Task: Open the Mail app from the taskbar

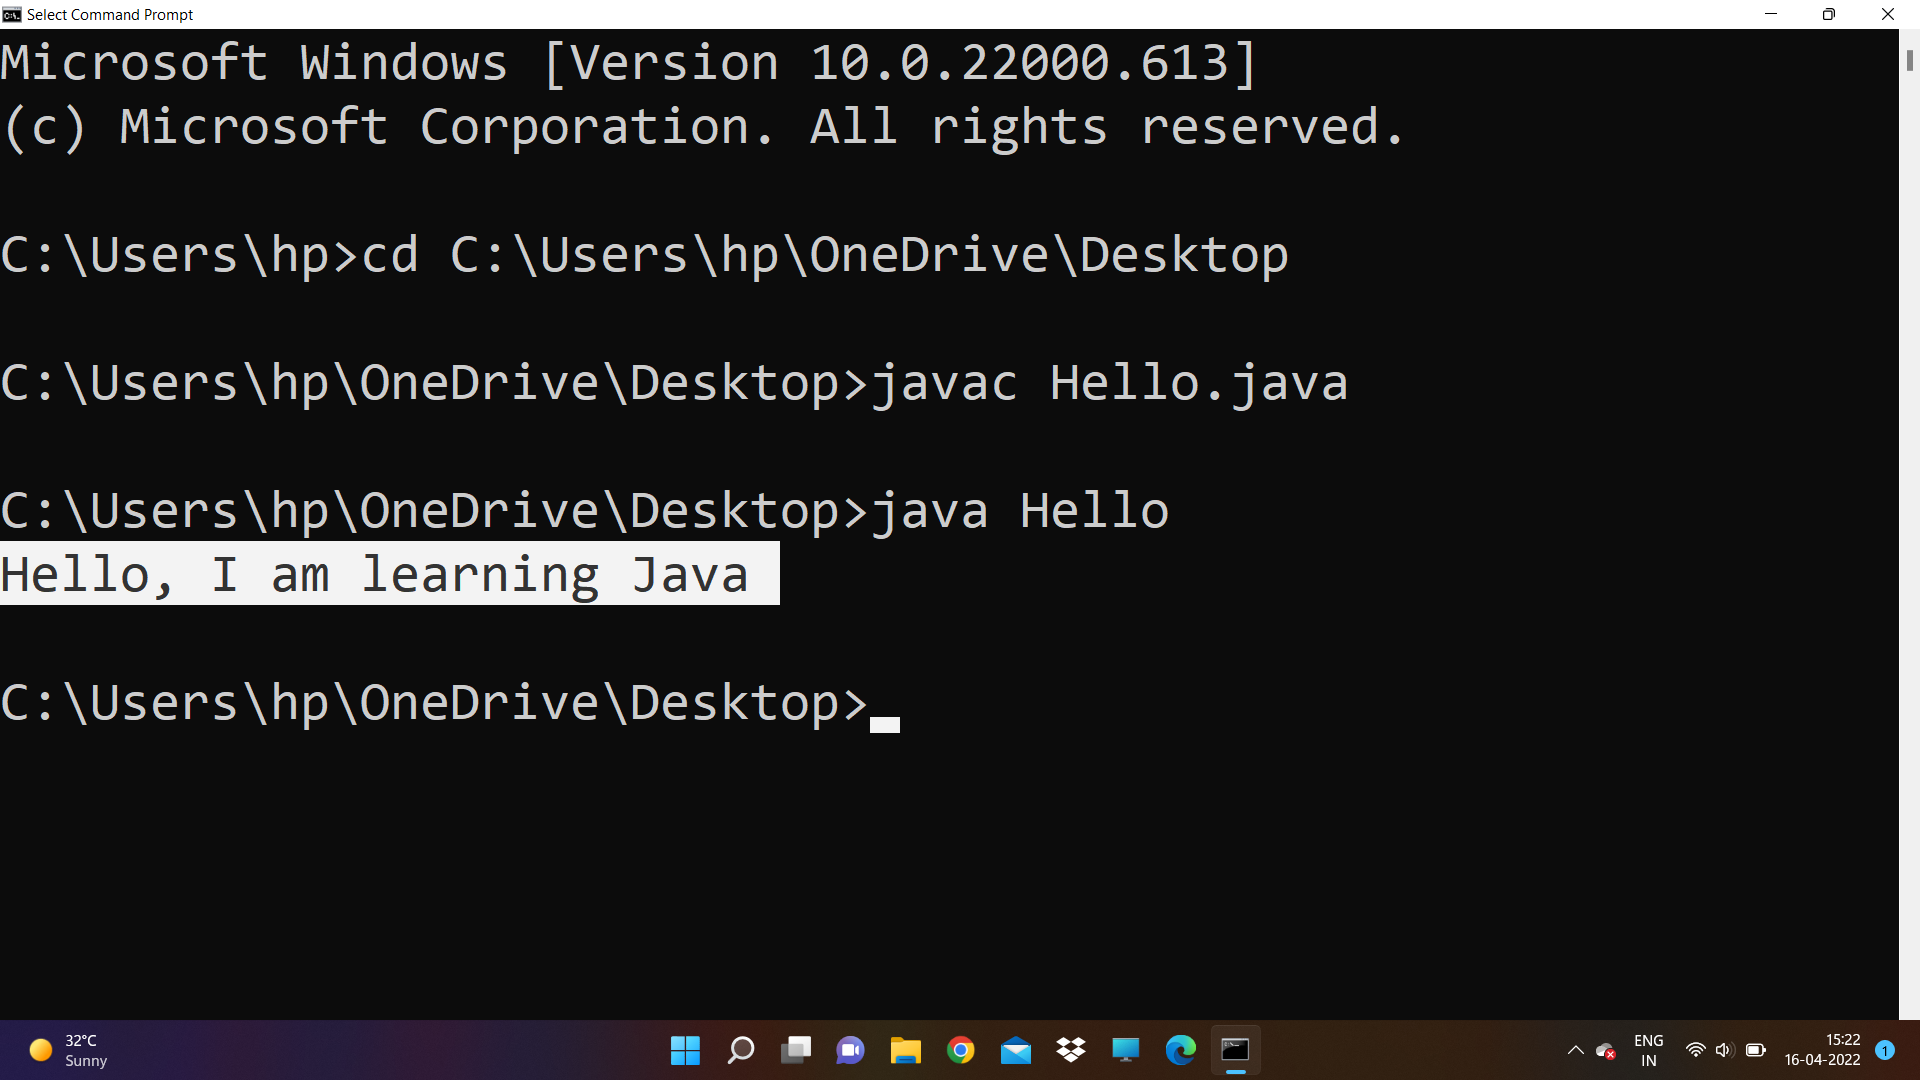Action: 1016,1050
